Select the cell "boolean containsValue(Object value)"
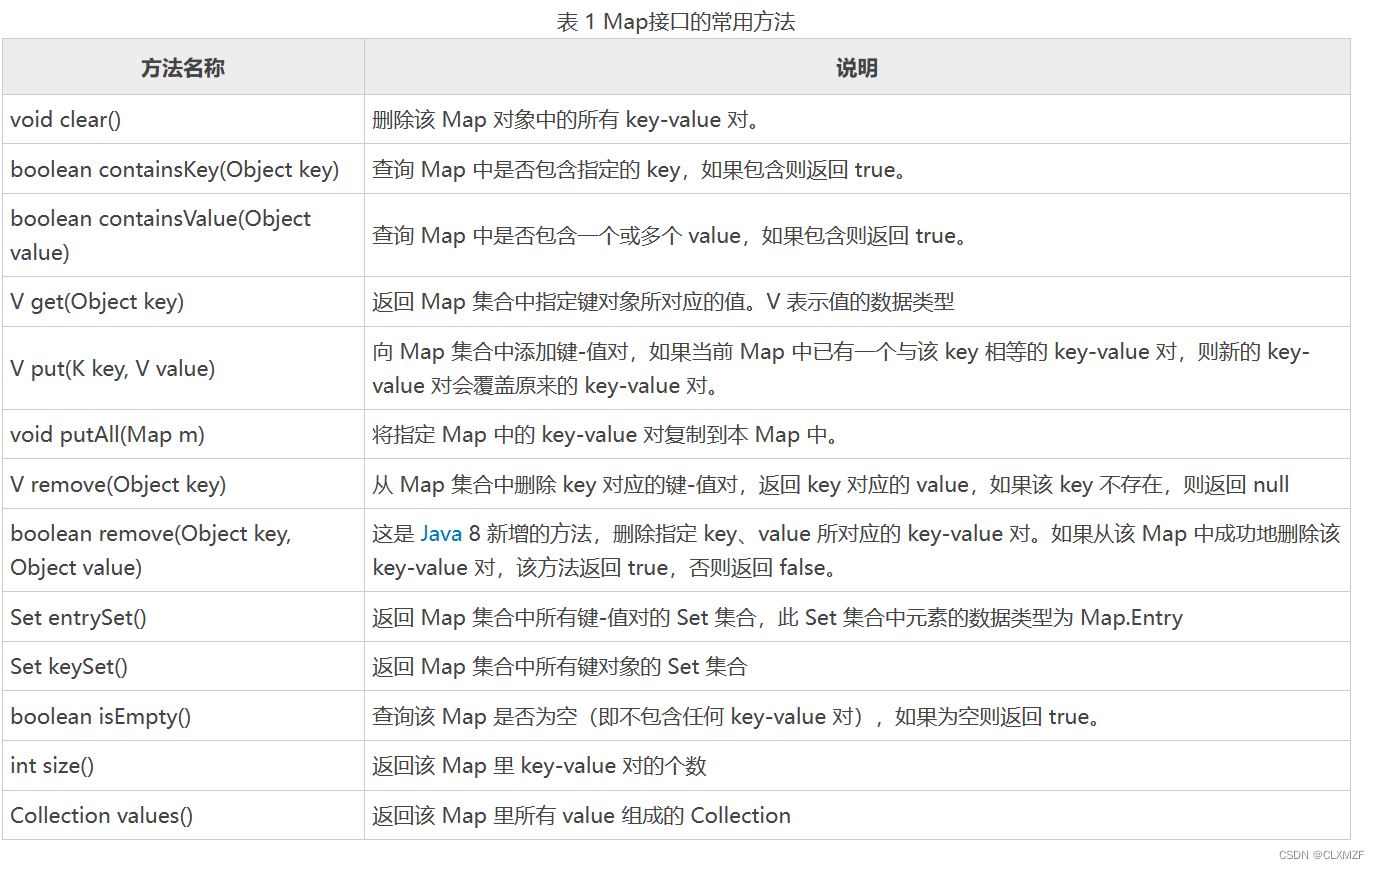 click(x=183, y=235)
